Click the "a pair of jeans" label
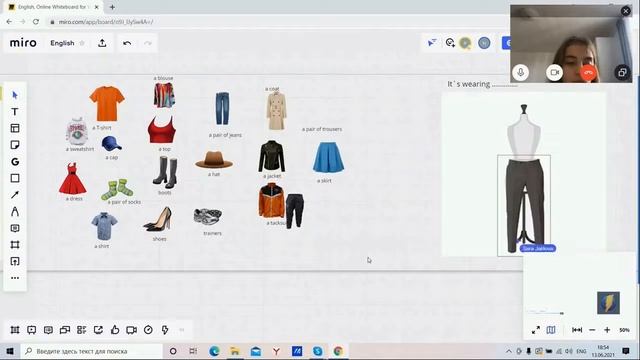Viewport: 640px width, 360px height. pyautogui.click(x=225, y=135)
